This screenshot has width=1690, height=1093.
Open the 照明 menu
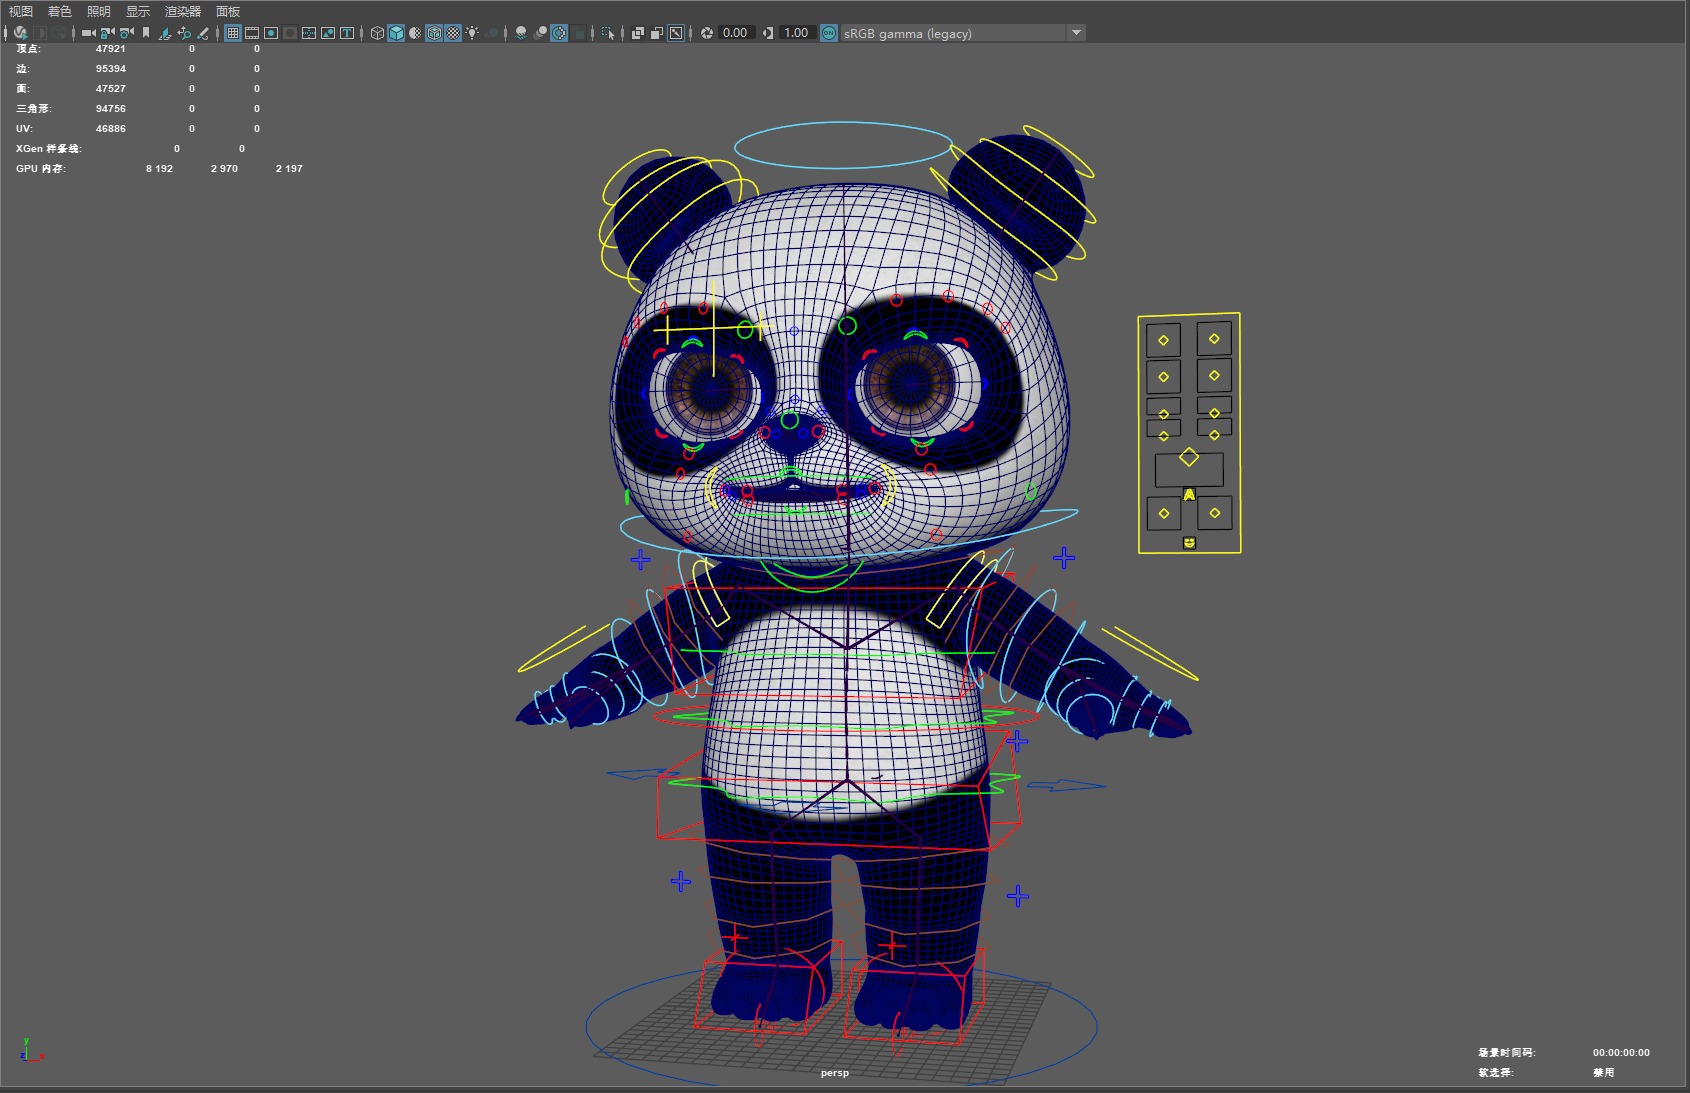(99, 11)
